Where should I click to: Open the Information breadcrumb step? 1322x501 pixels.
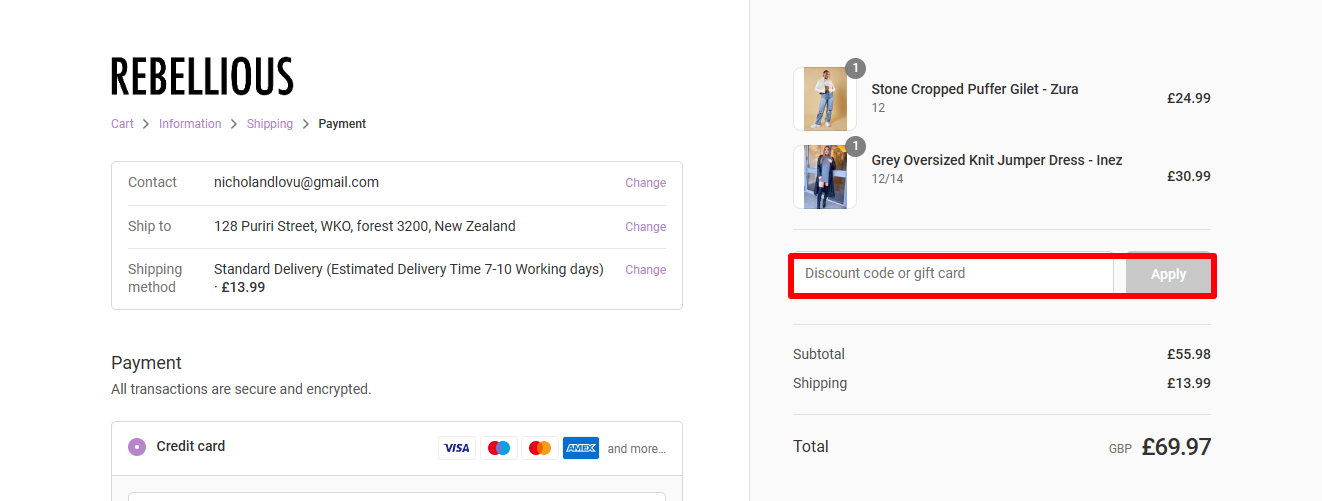(x=190, y=124)
